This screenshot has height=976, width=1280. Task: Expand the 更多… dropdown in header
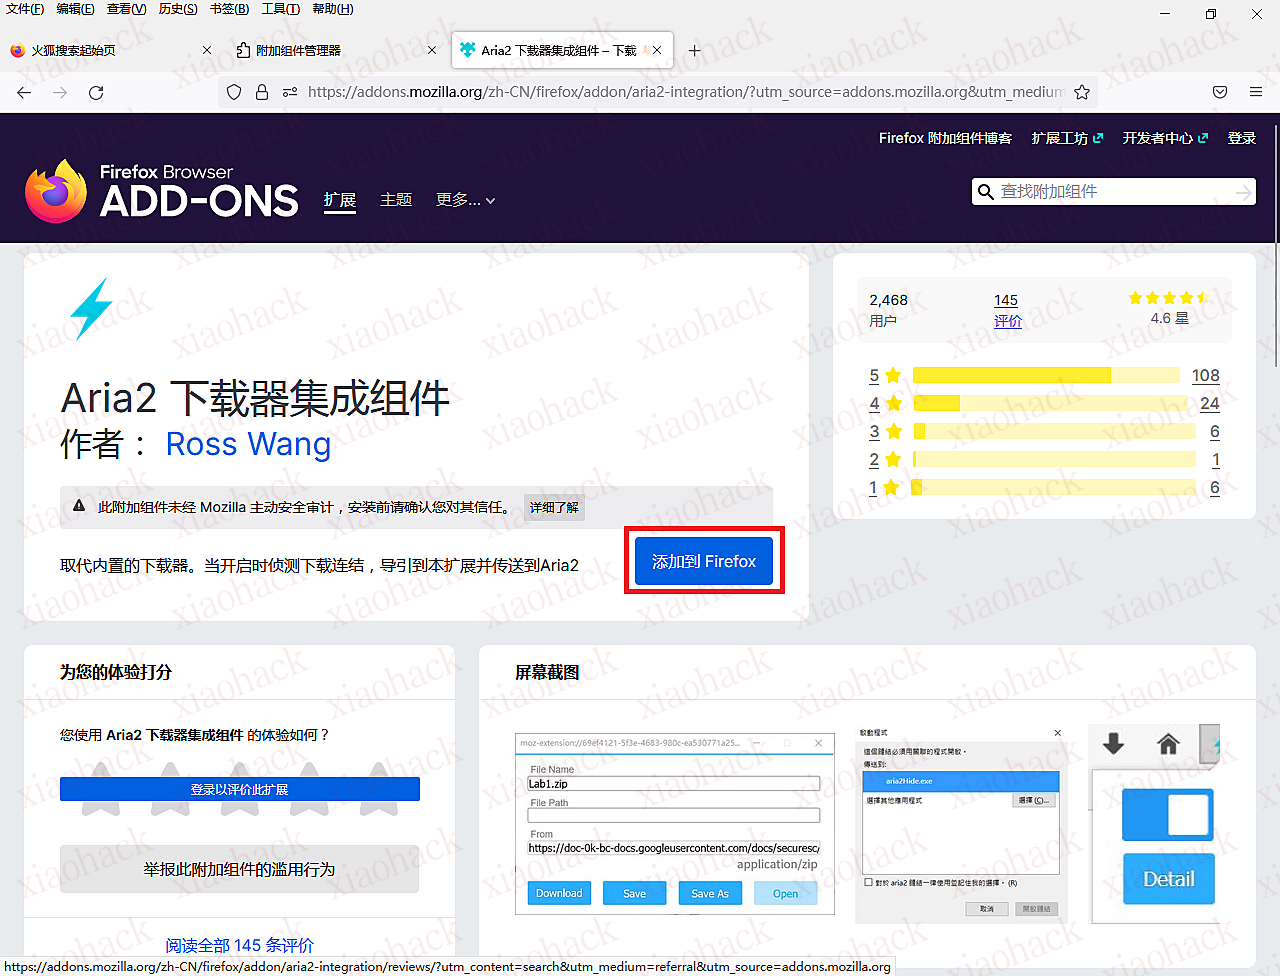465,200
